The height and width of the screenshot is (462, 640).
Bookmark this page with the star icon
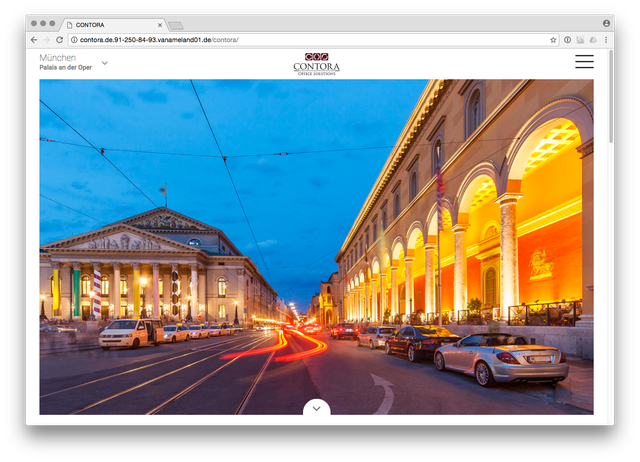point(553,40)
